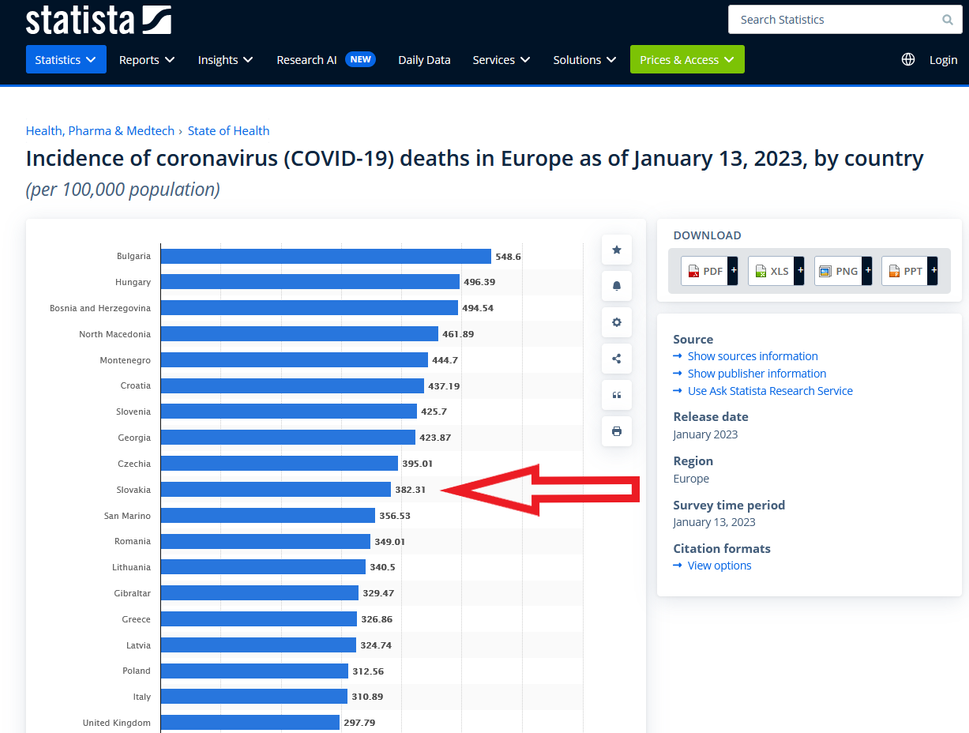Click the San Marino country label
The width and height of the screenshot is (969, 733).
pyautogui.click(x=127, y=515)
